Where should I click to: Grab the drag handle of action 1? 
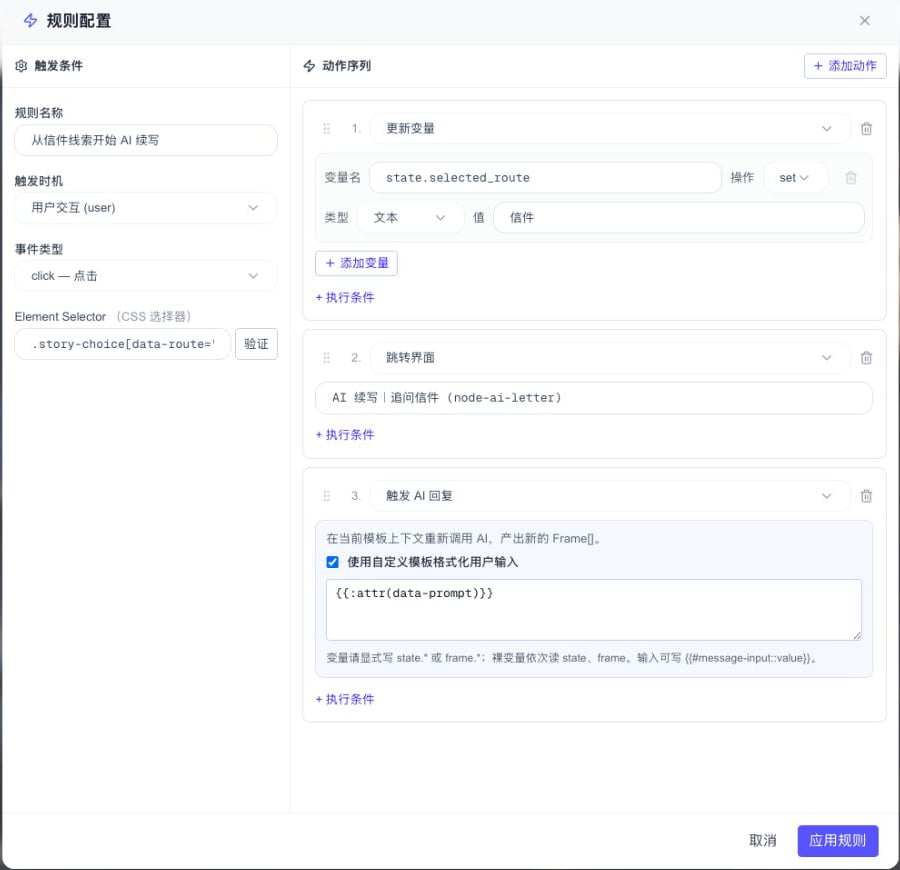click(x=327, y=129)
